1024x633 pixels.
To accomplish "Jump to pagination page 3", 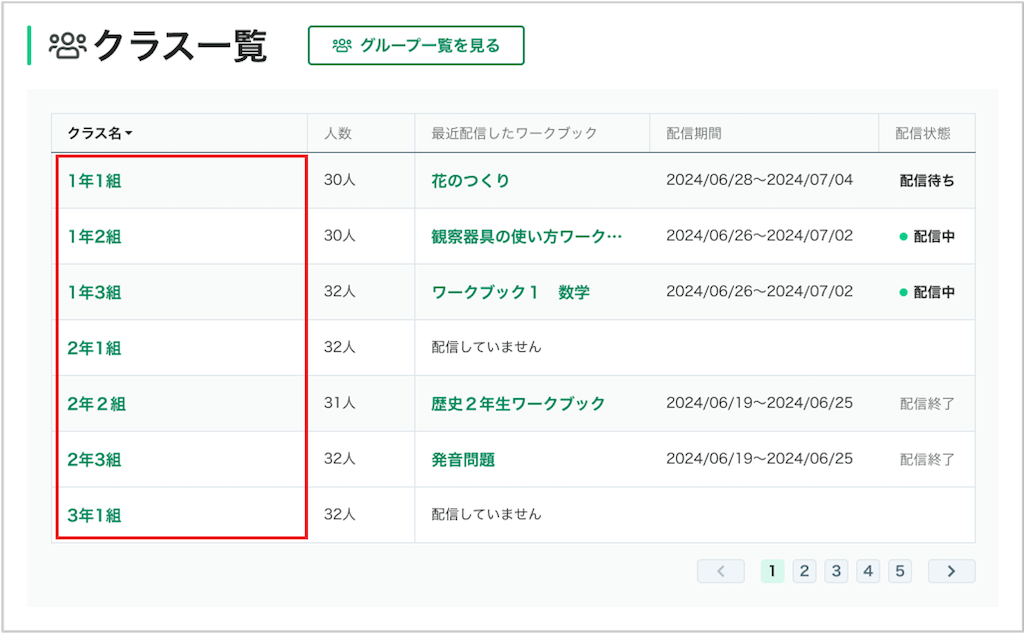I will point(837,571).
